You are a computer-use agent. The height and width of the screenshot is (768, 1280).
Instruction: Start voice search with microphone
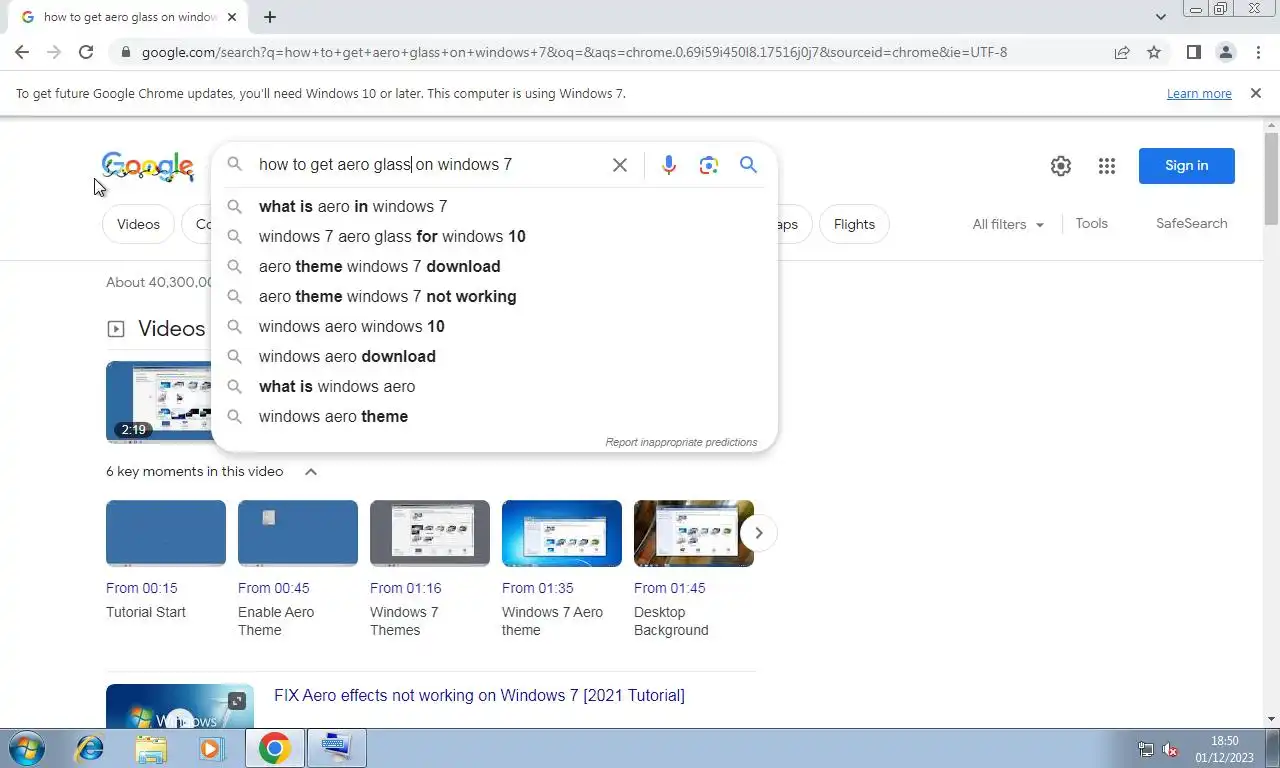(669, 165)
